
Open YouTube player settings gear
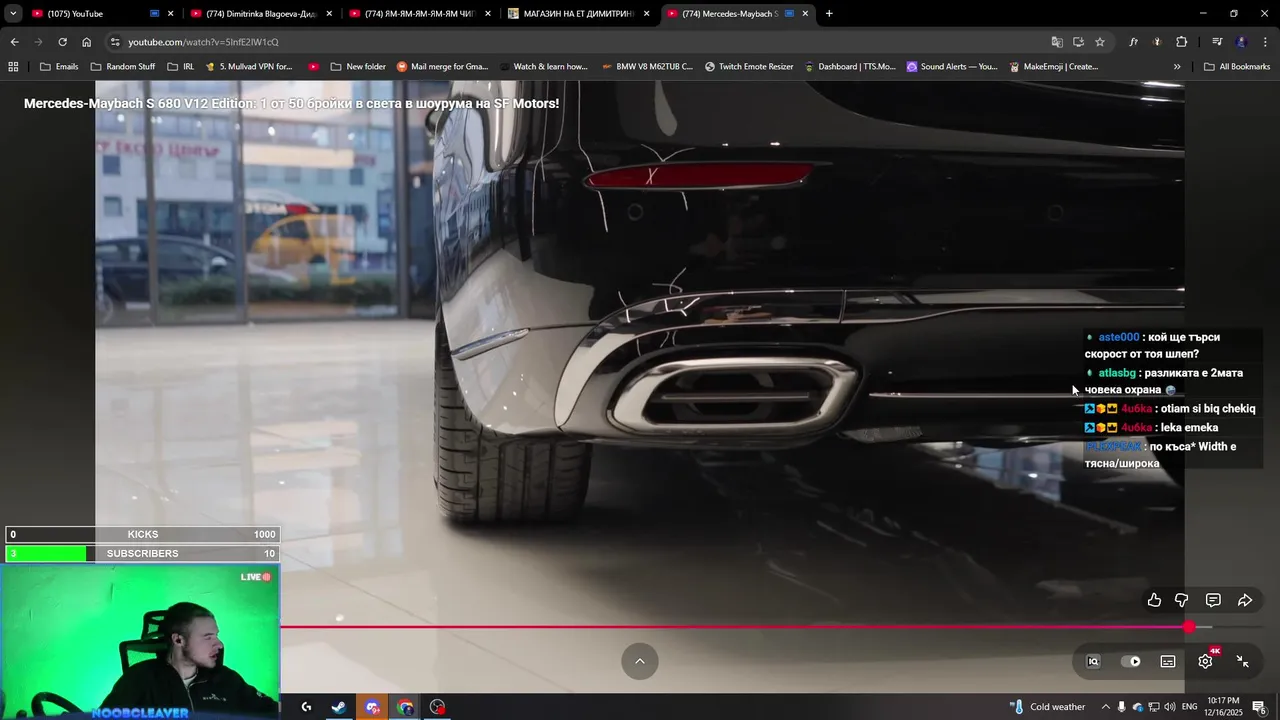coord(1205,661)
